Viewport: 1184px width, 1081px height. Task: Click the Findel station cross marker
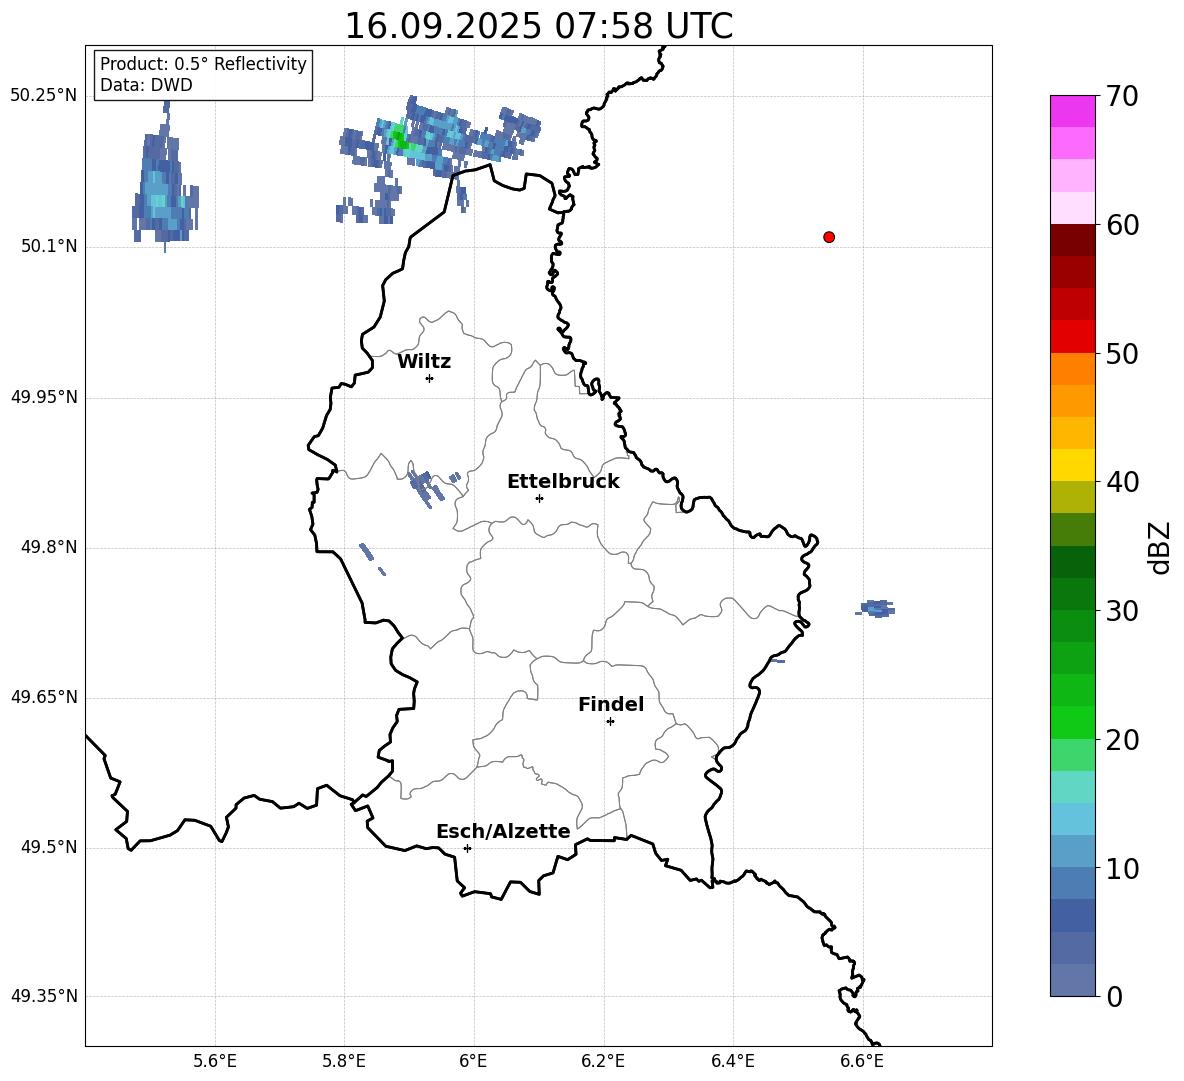point(610,722)
